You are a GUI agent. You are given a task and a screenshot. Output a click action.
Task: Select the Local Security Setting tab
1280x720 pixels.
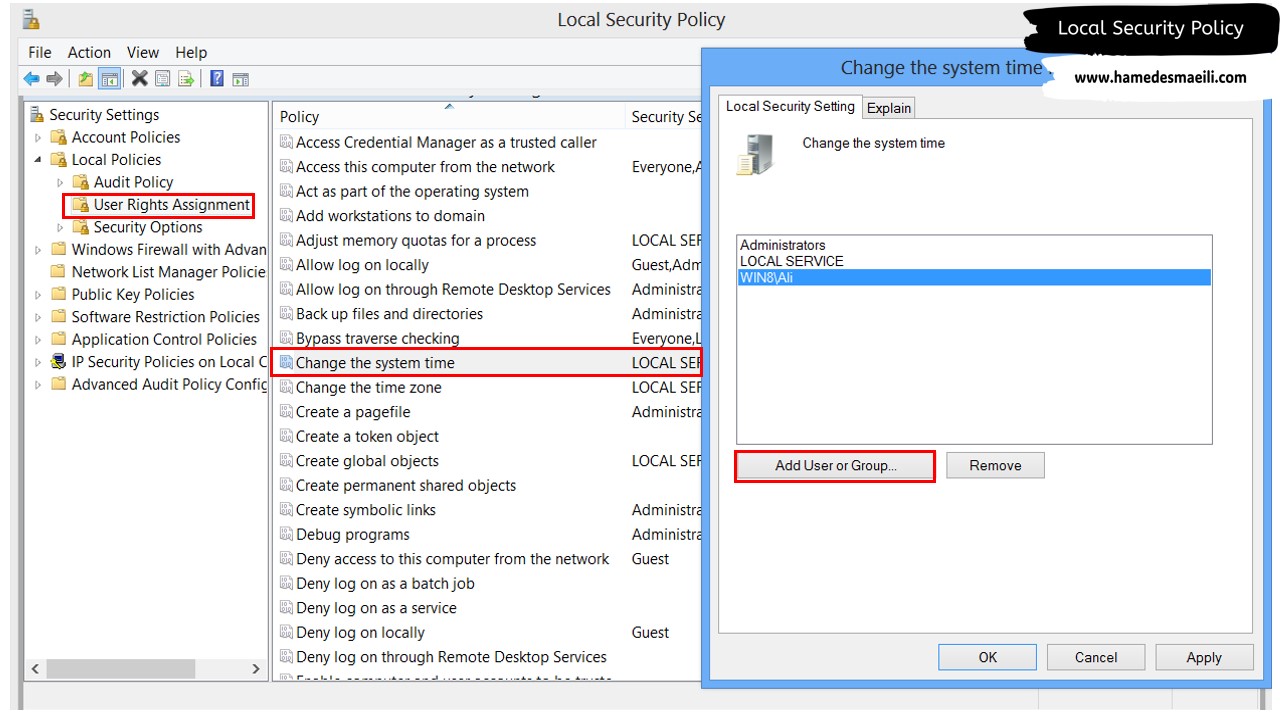790,106
